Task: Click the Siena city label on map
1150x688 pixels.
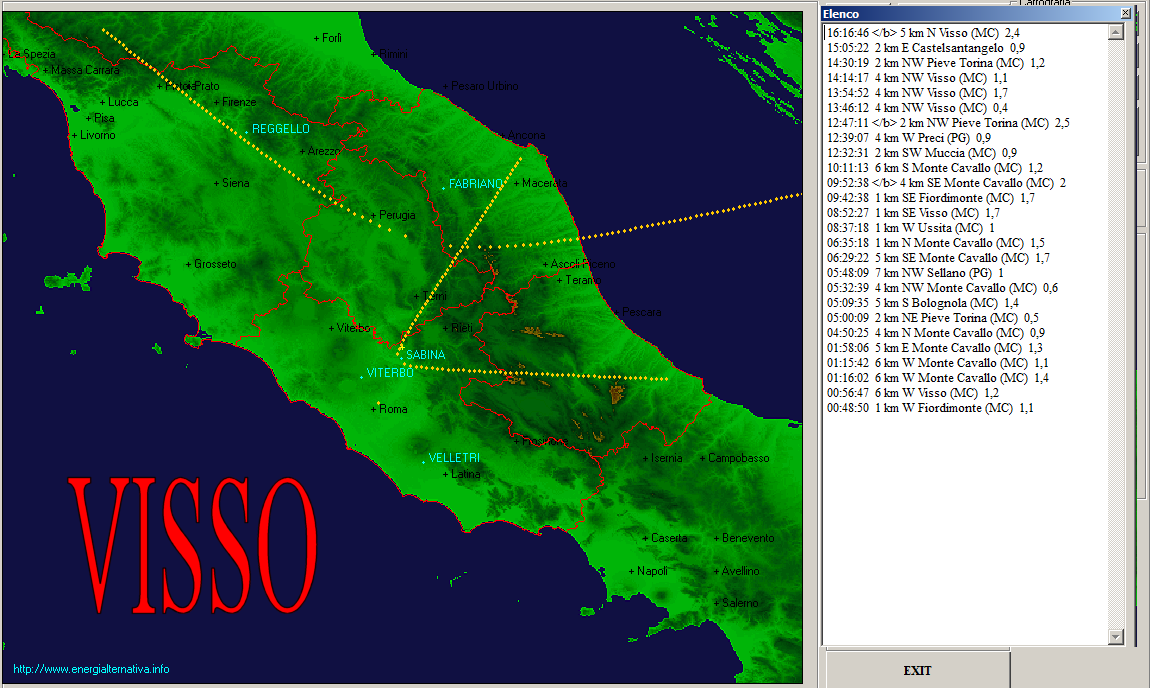Action: [235, 183]
